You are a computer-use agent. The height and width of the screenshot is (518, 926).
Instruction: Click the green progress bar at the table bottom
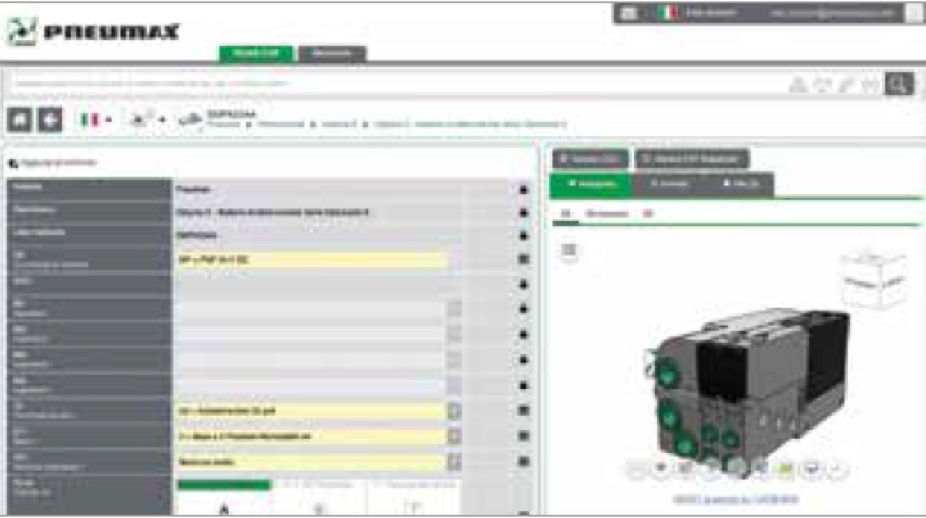(224, 485)
